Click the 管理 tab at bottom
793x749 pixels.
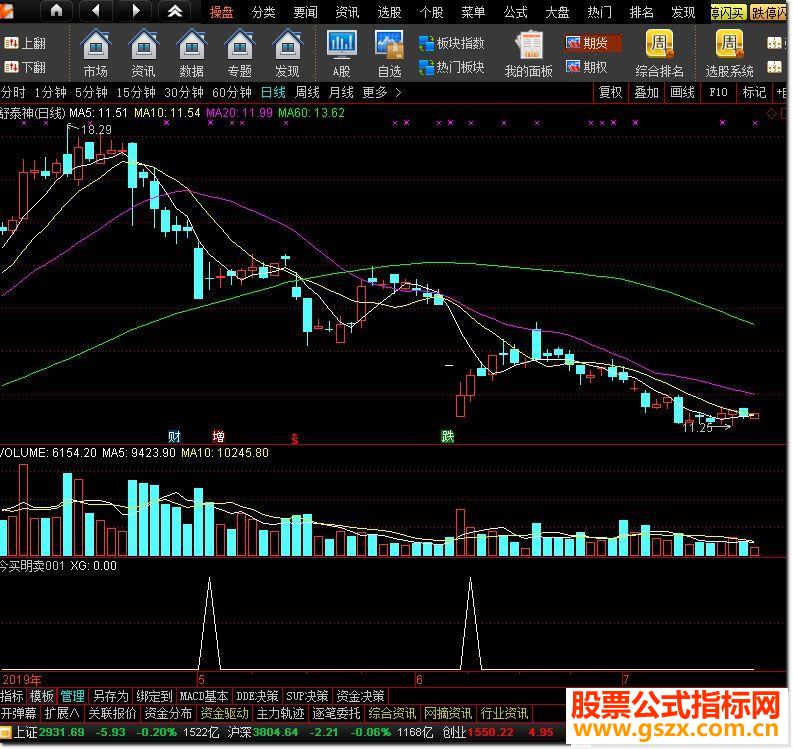pos(72,696)
